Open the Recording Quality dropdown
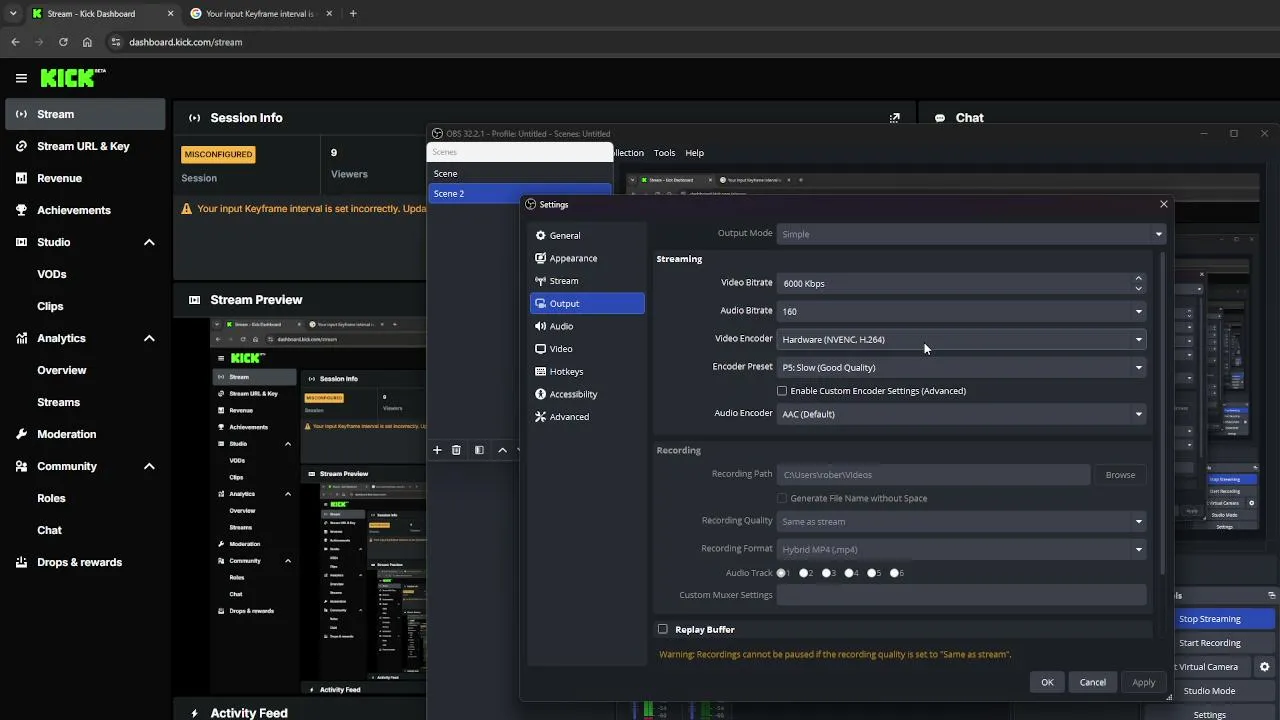The image size is (1280, 720). [x=961, y=521]
